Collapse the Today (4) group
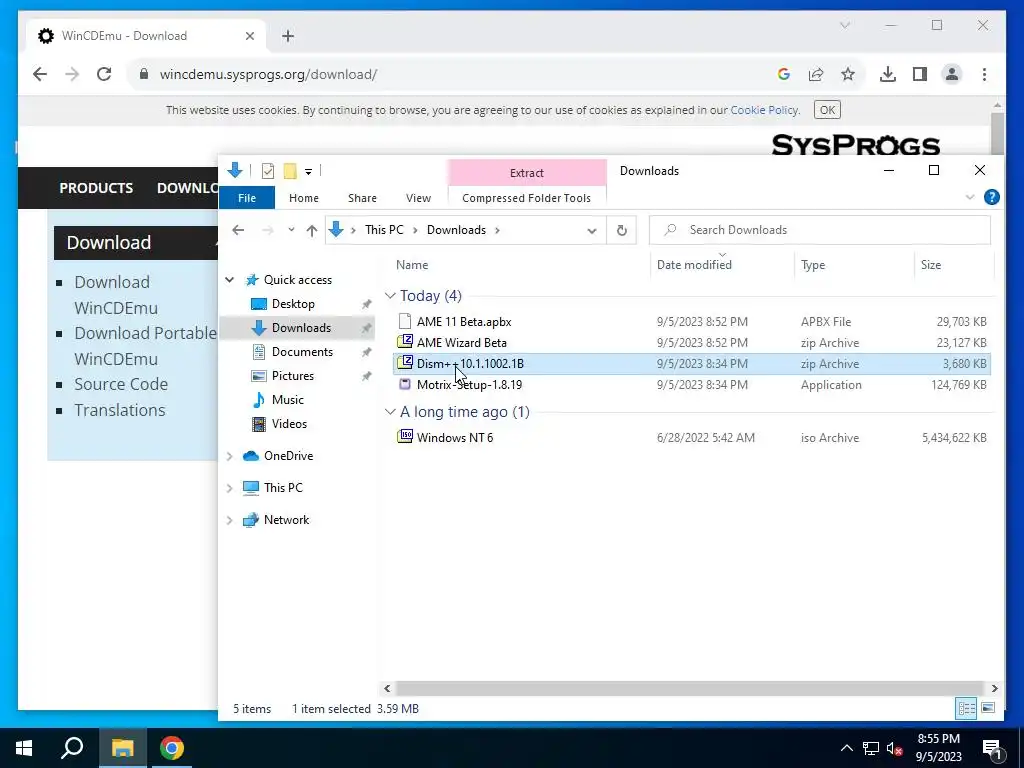This screenshot has width=1024, height=768. (x=390, y=296)
